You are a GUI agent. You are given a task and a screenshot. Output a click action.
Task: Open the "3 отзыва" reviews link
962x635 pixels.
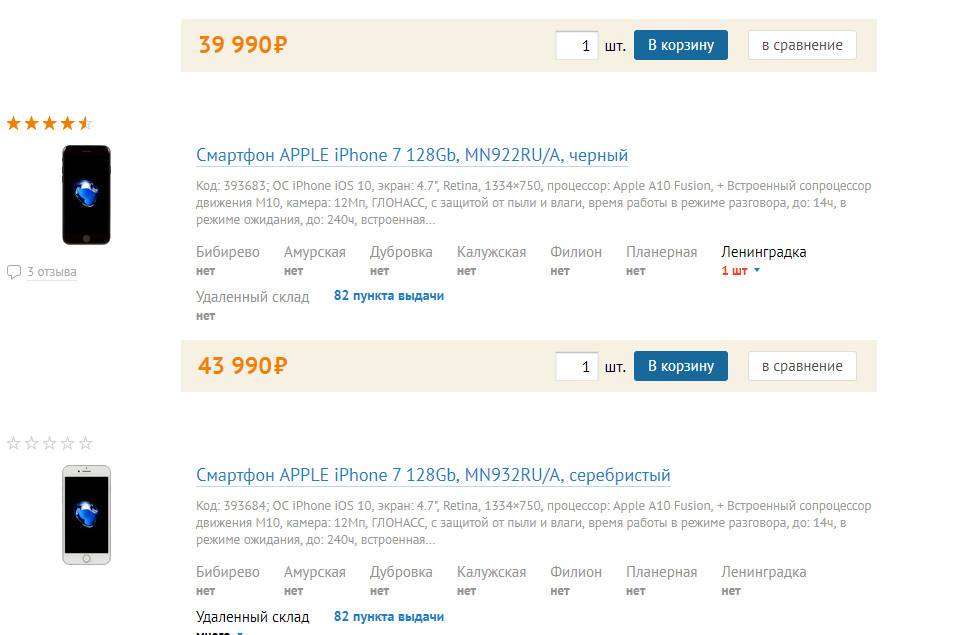click(x=52, y=272)
